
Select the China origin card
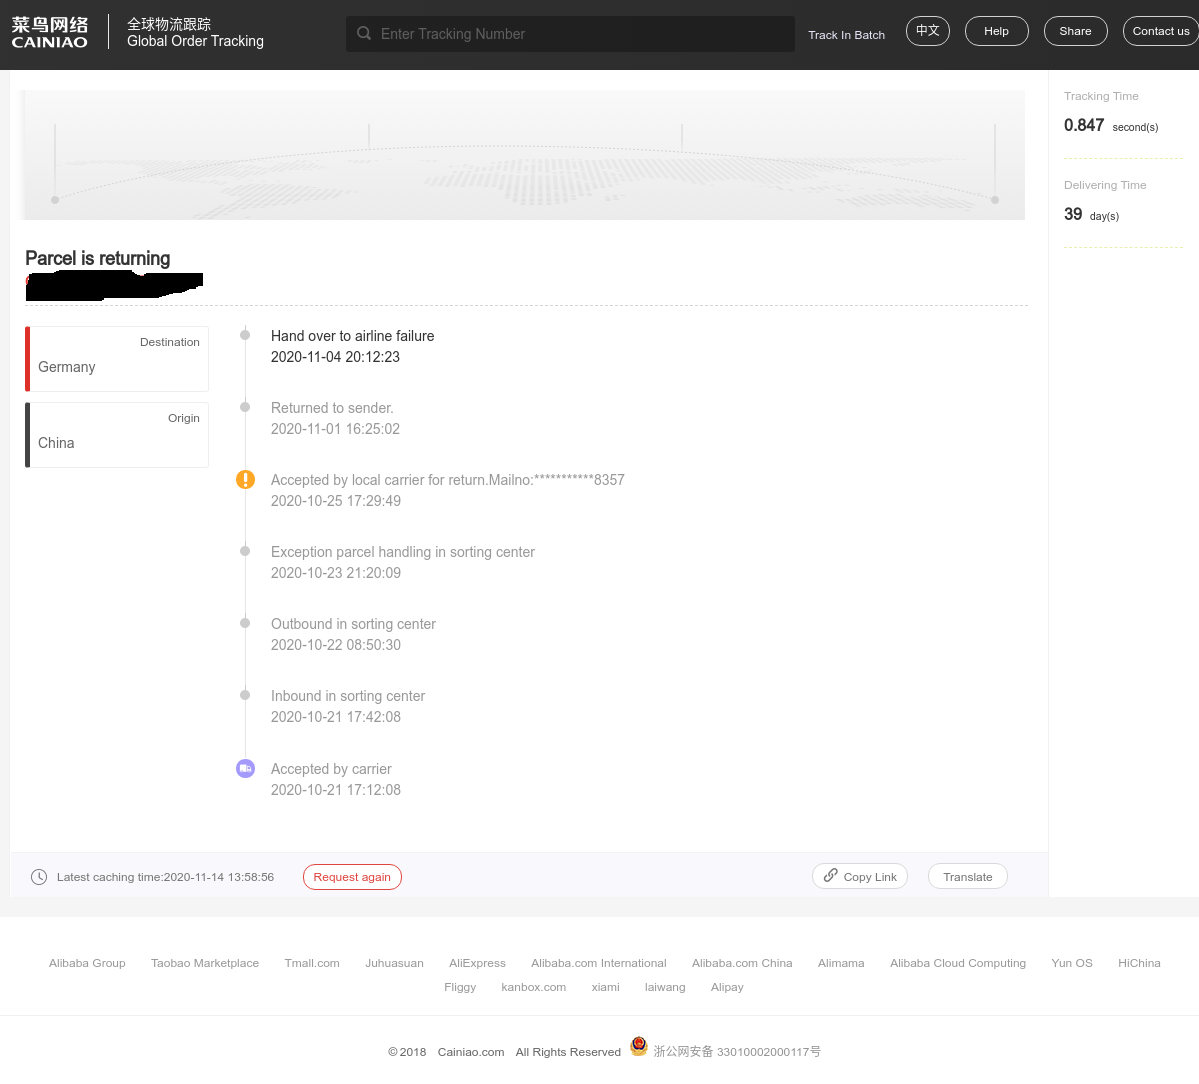pos(117,435)
